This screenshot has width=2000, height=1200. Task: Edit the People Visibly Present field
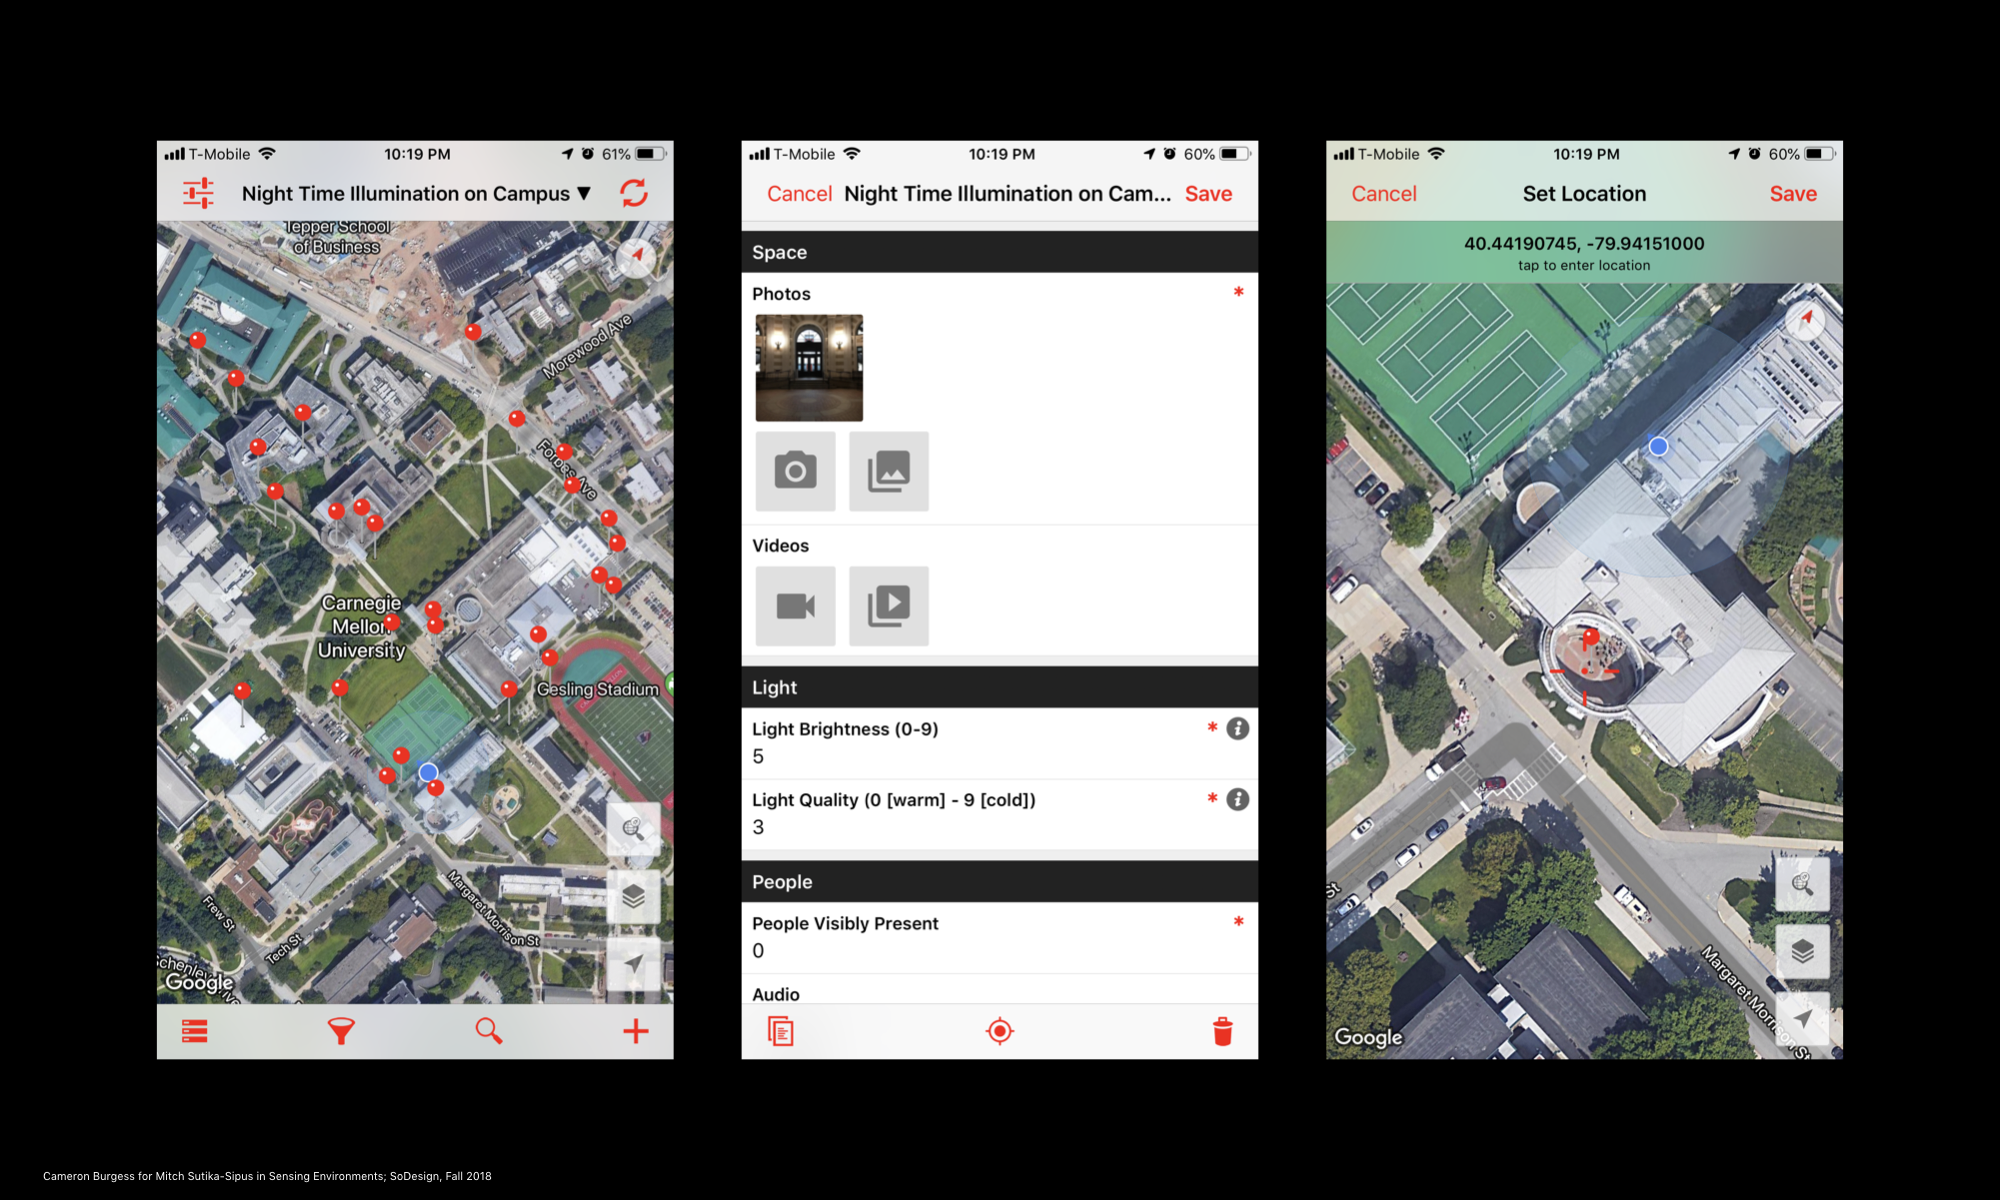pyautogui.click(x=999, y=937)
